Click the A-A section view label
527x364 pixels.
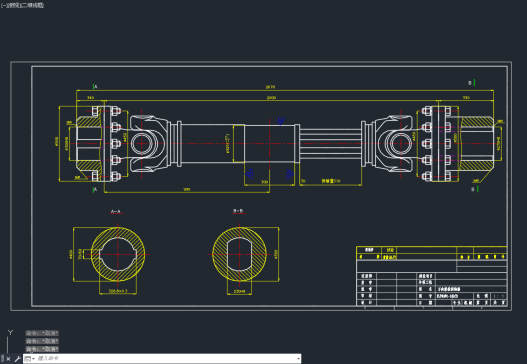(x=115, y=212)
